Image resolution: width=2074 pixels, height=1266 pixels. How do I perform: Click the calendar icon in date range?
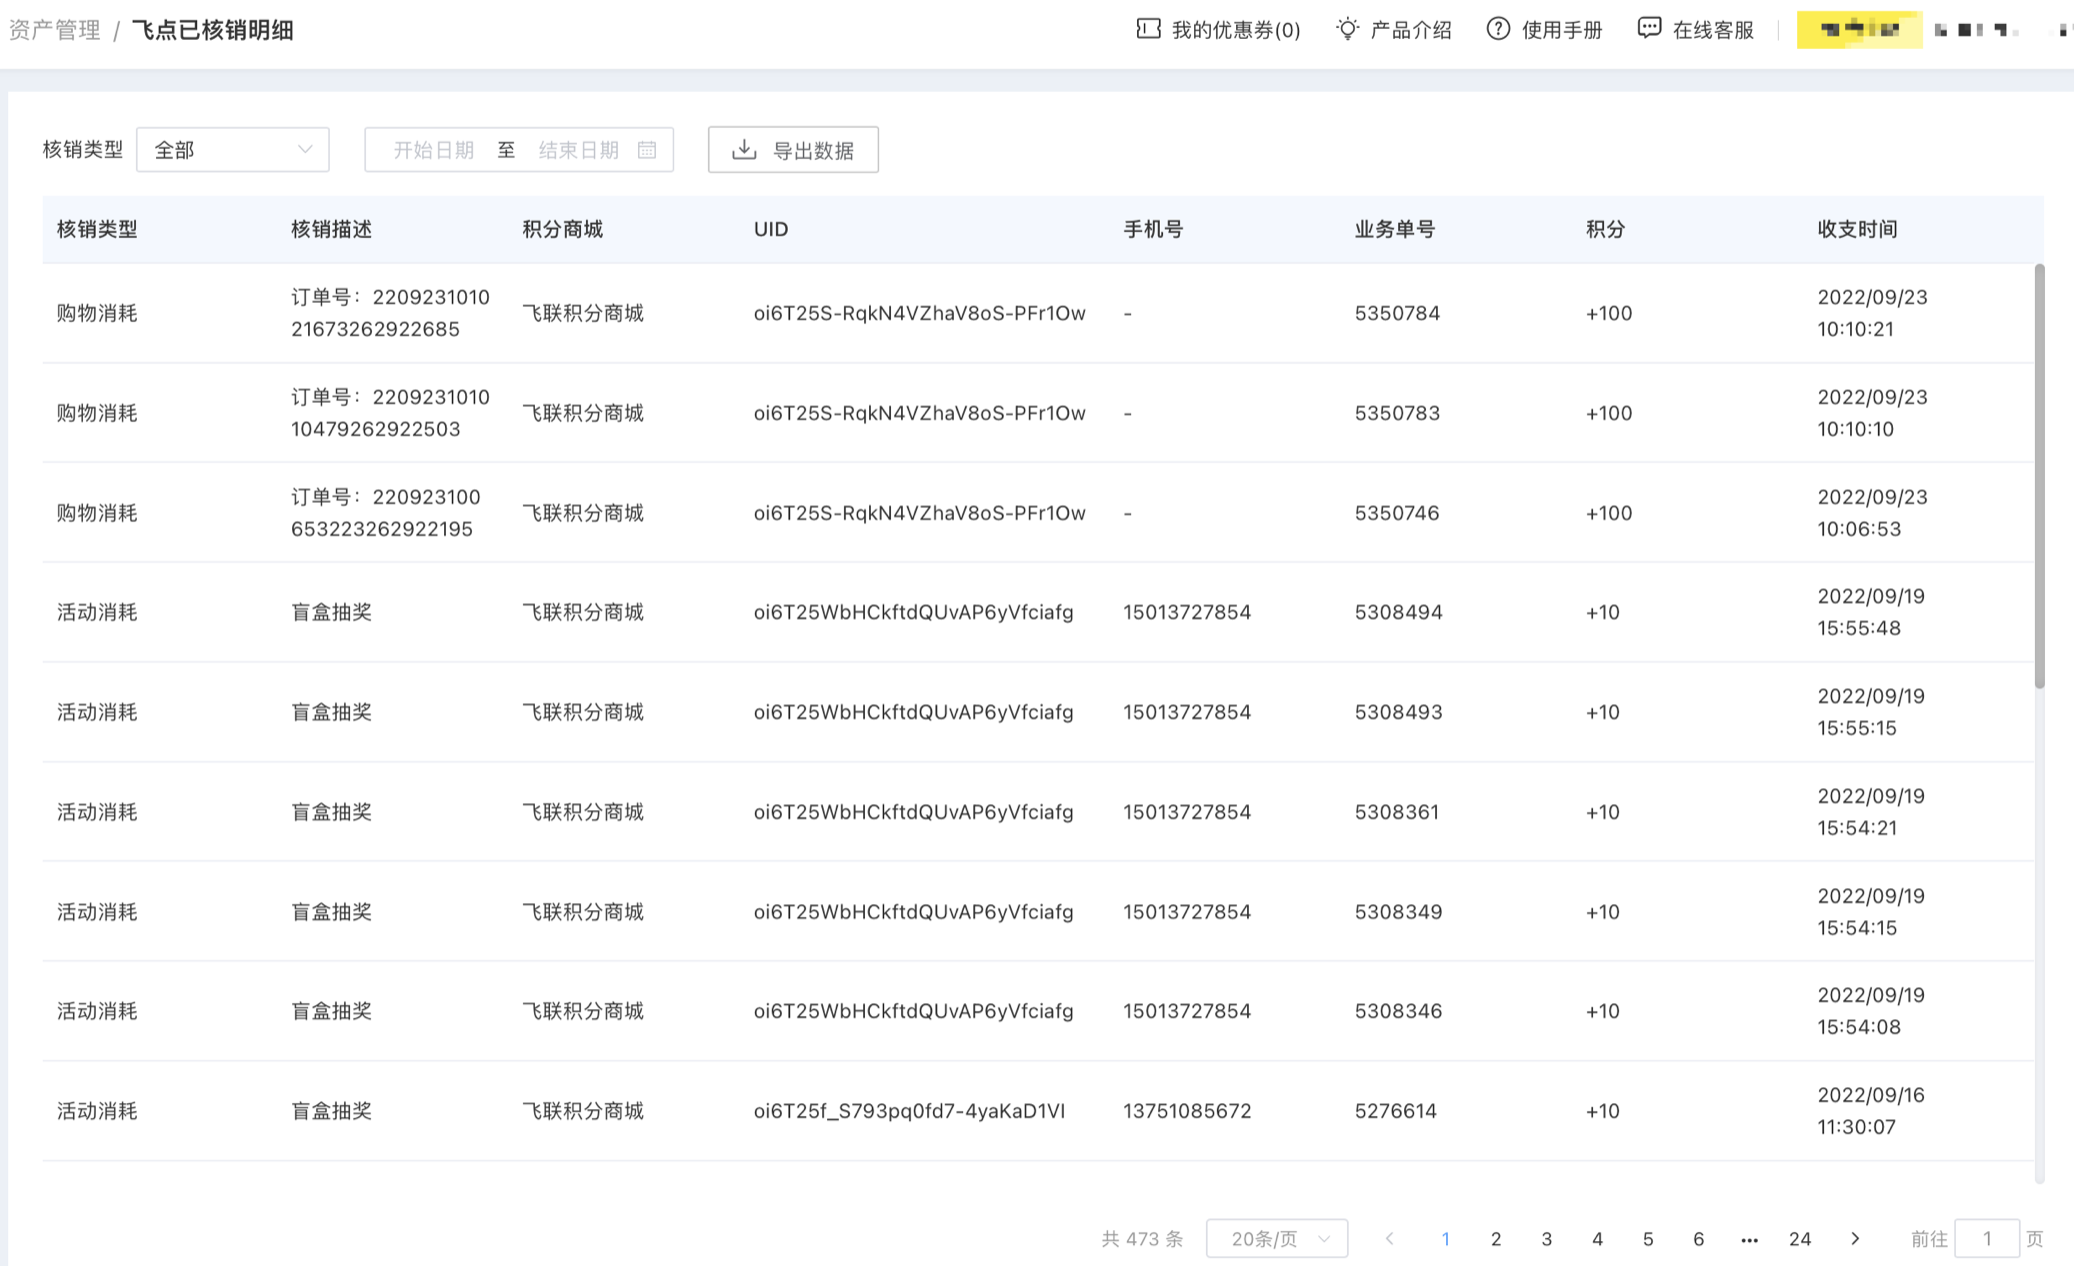pos(647,150)
